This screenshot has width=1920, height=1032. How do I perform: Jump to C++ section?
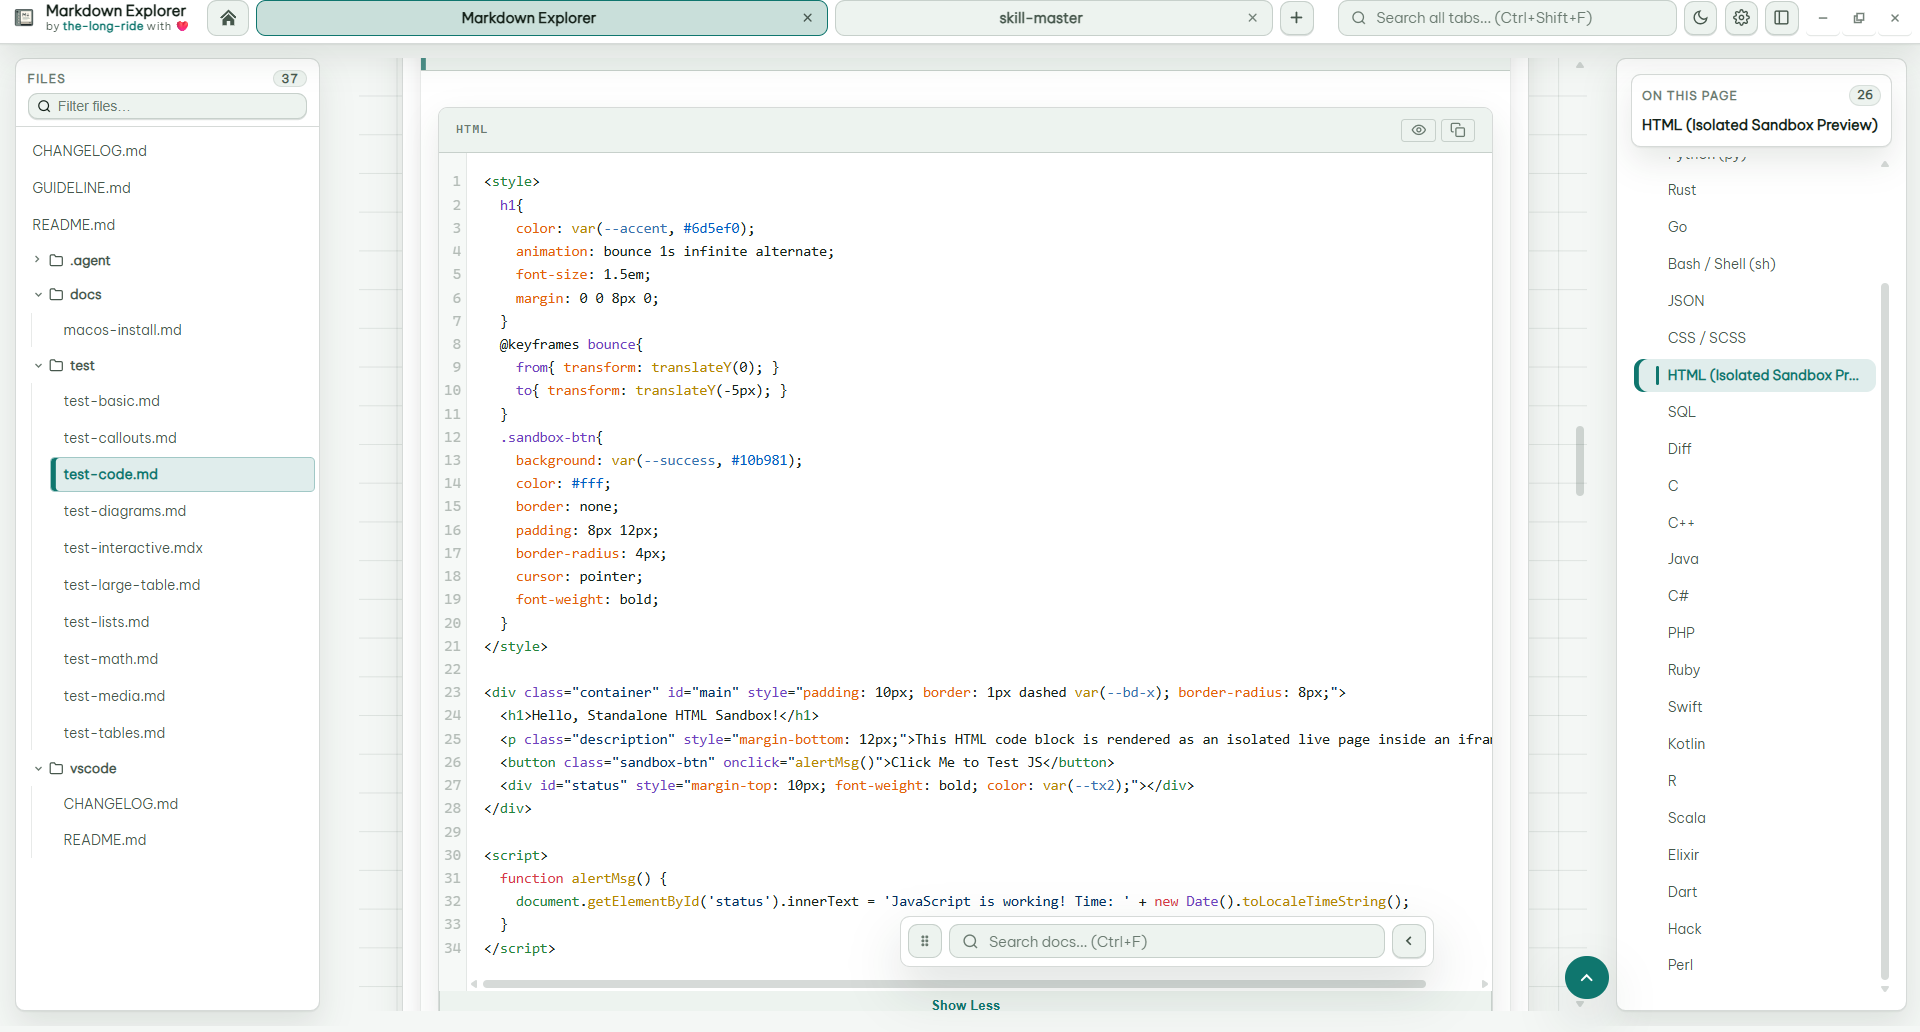(x=1681, y=523)
